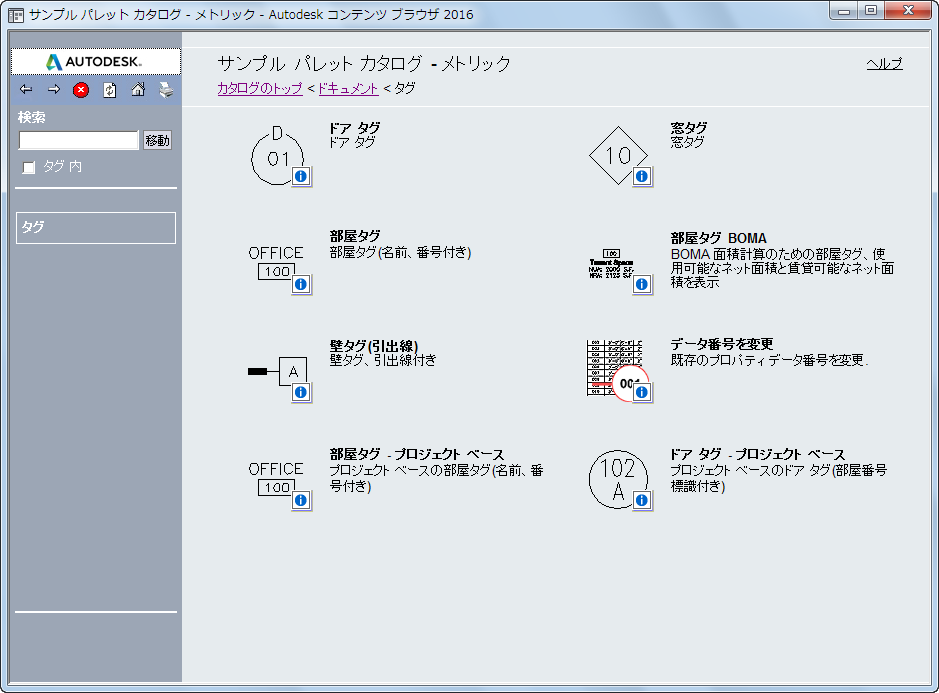Open the ヘルプ link
This screenshot has width=939, height=693.
click(x=885, y=63)
